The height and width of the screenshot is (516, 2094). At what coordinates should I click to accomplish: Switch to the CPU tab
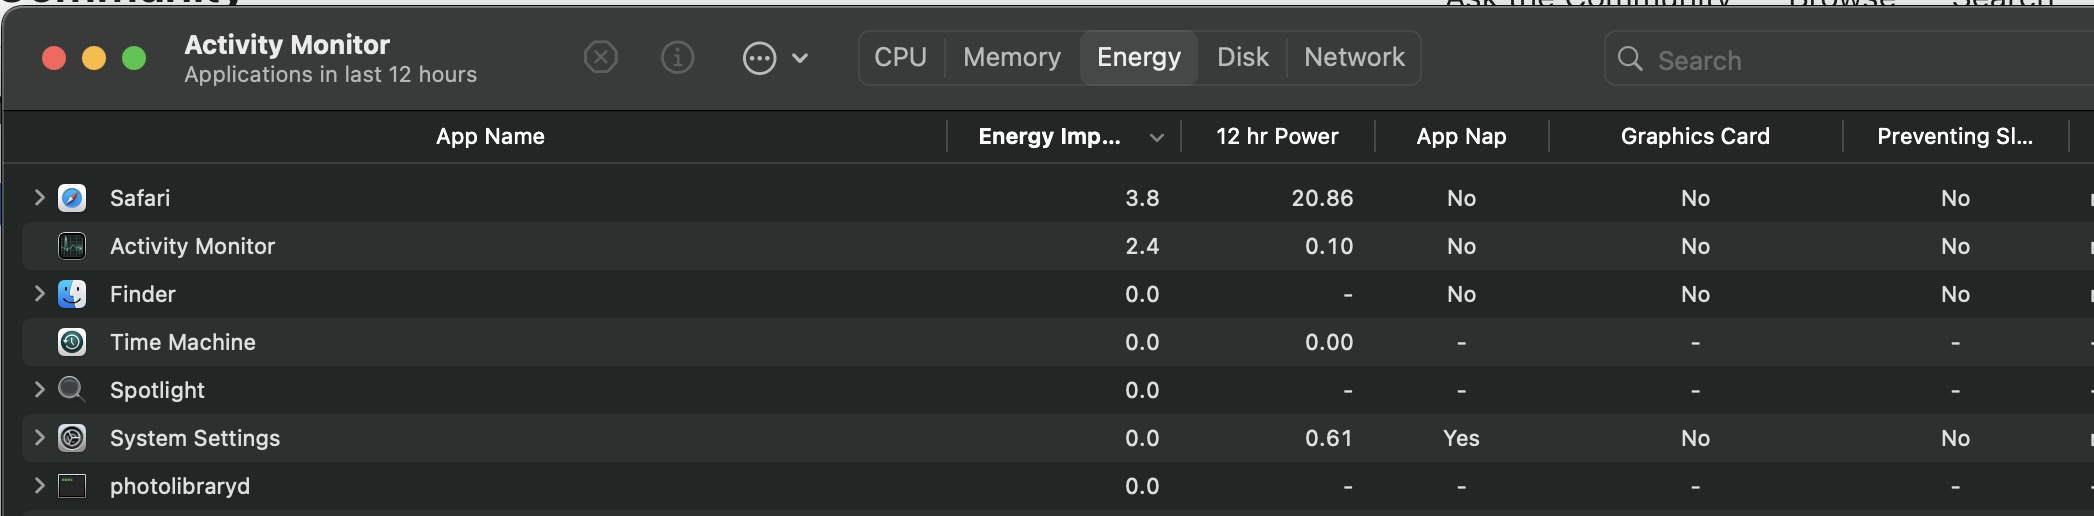click(900, 58)
